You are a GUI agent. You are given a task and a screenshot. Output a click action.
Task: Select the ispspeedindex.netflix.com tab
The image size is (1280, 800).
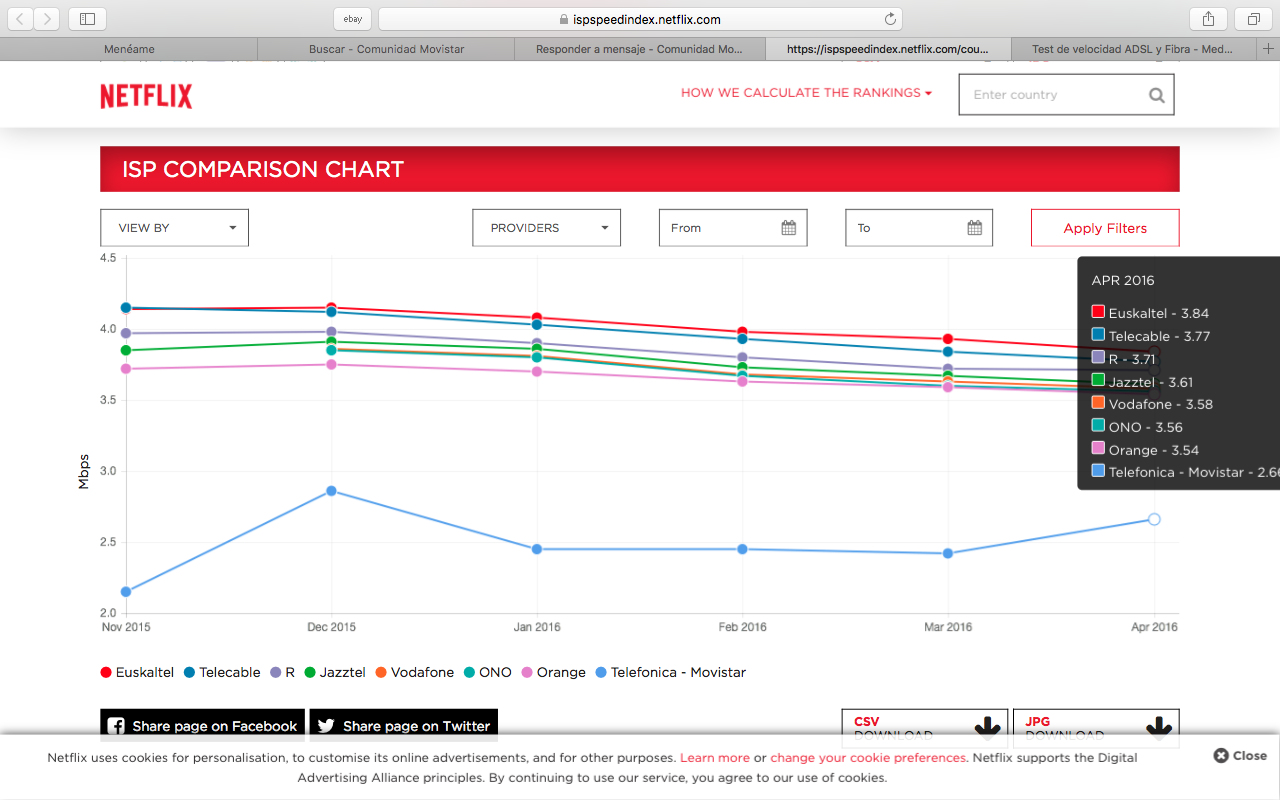click(x=888, y=49)
